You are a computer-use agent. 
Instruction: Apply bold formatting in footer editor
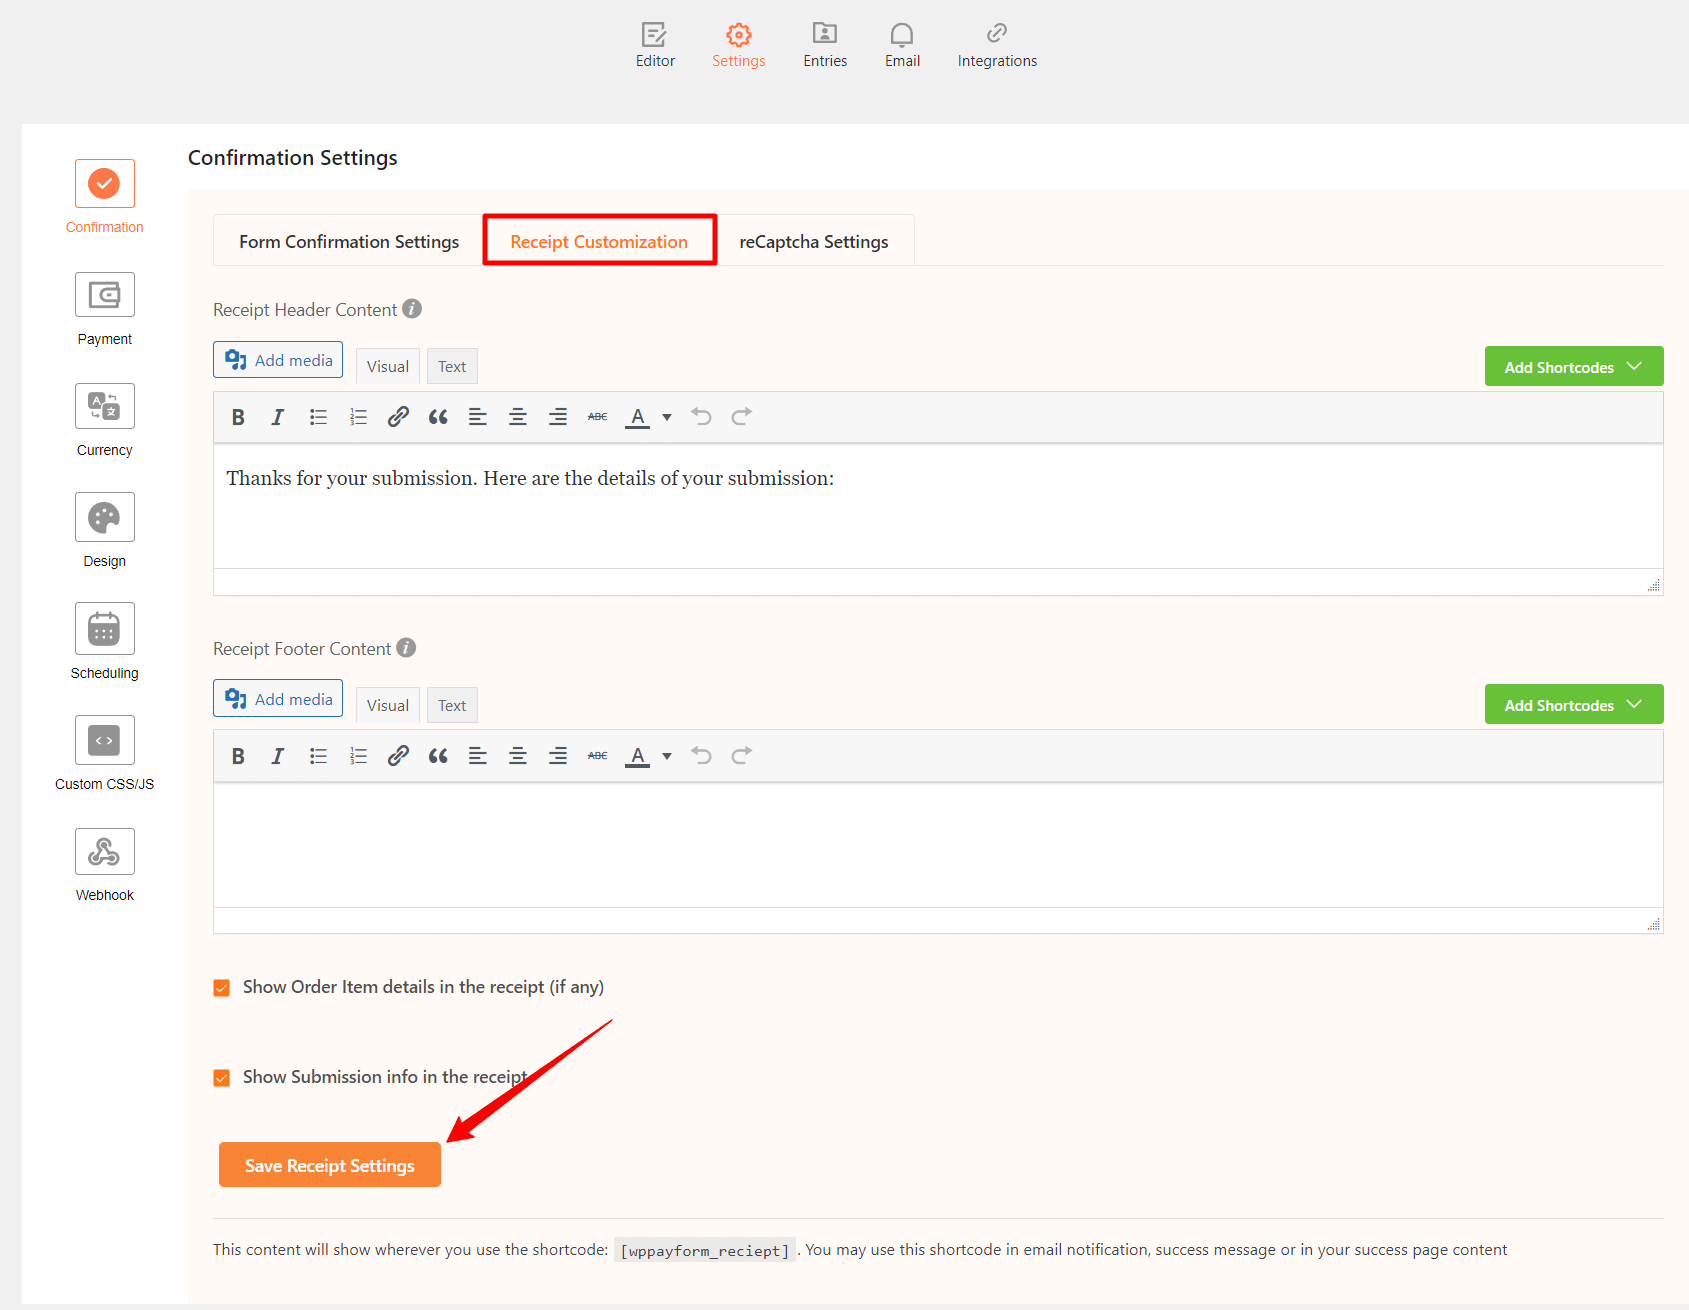(x=238, y=755)
